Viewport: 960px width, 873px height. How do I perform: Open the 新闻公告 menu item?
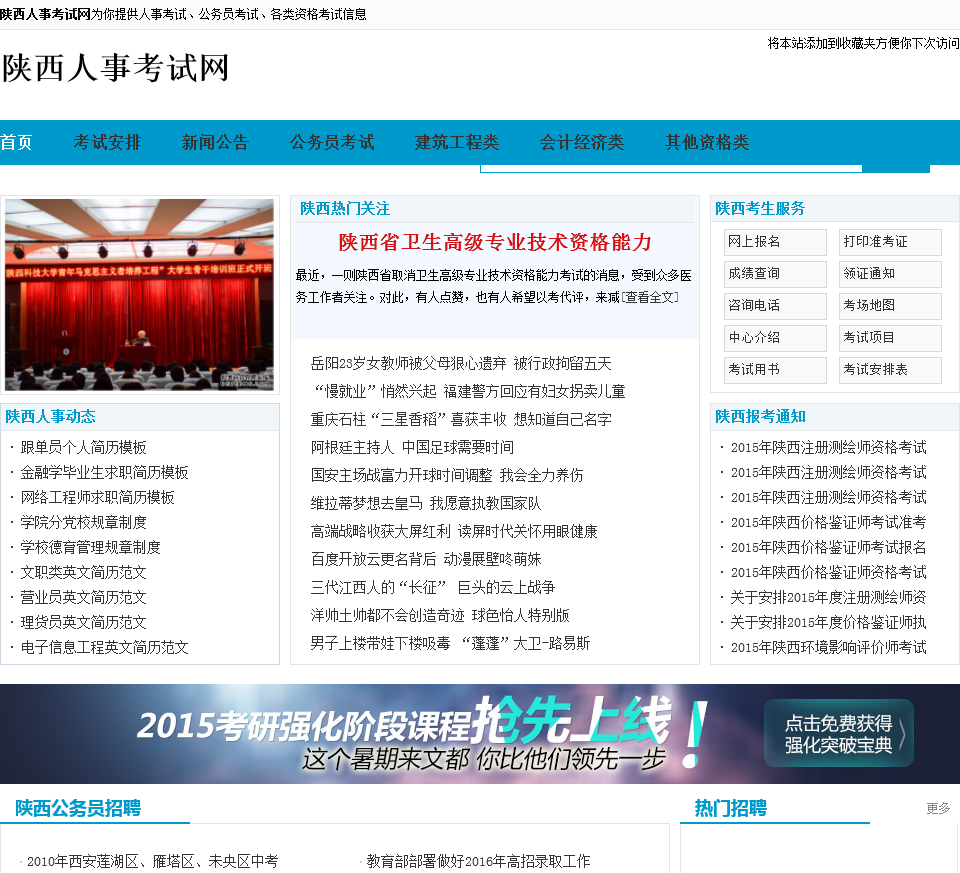(x=216, y=142)
